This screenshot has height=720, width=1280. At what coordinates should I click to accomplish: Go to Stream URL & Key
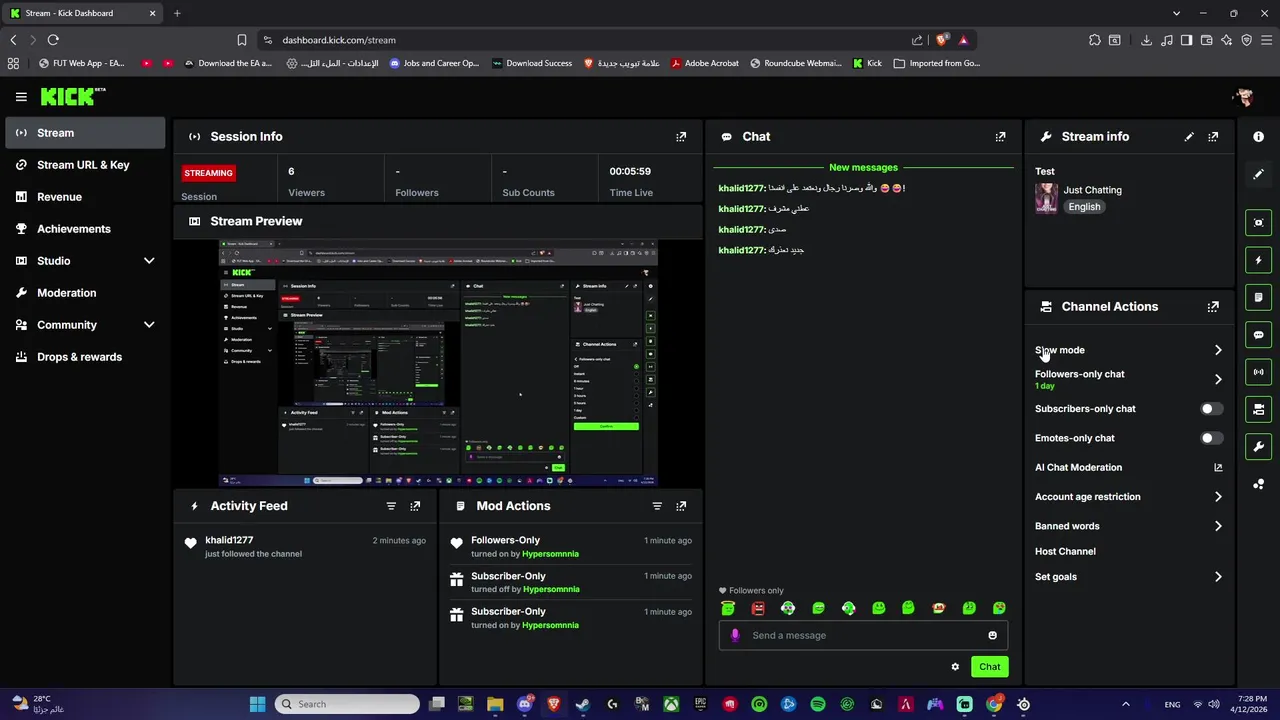point(85,165)
